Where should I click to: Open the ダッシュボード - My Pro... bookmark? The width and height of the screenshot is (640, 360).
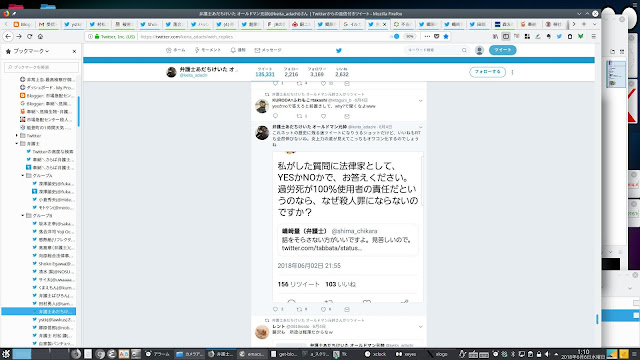click(47, 87)
